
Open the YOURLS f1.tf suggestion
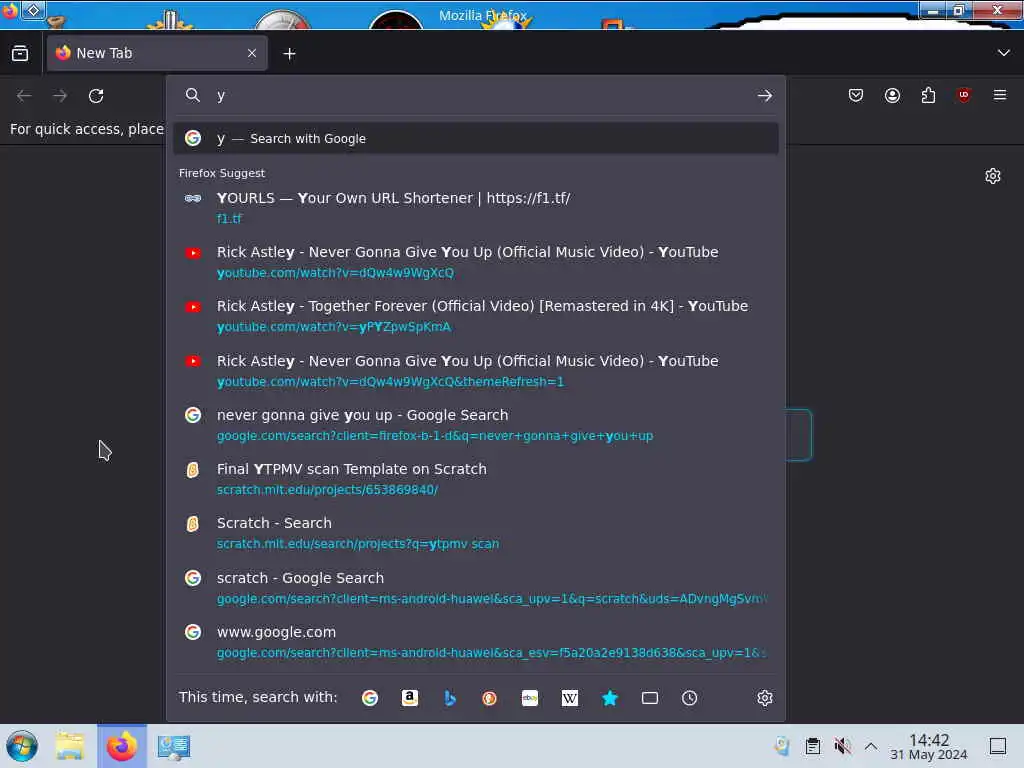[x=475, y=208]
